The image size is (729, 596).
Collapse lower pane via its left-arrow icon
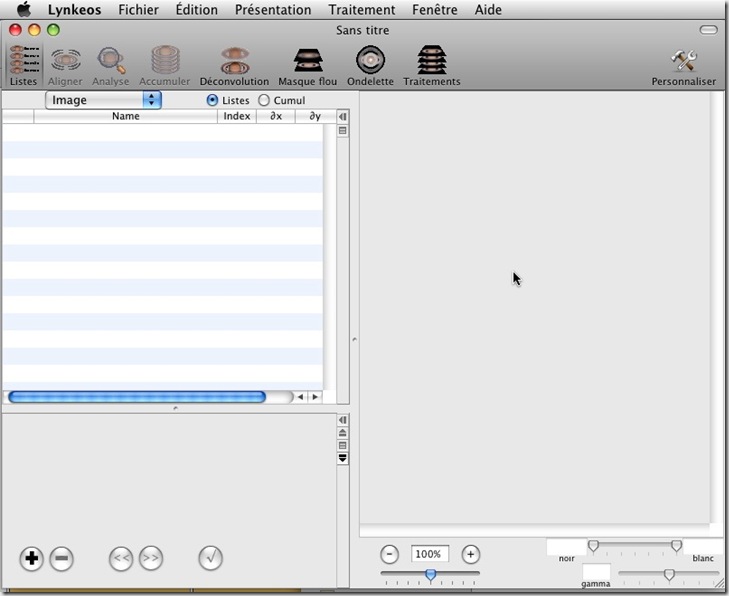(343, 420)
